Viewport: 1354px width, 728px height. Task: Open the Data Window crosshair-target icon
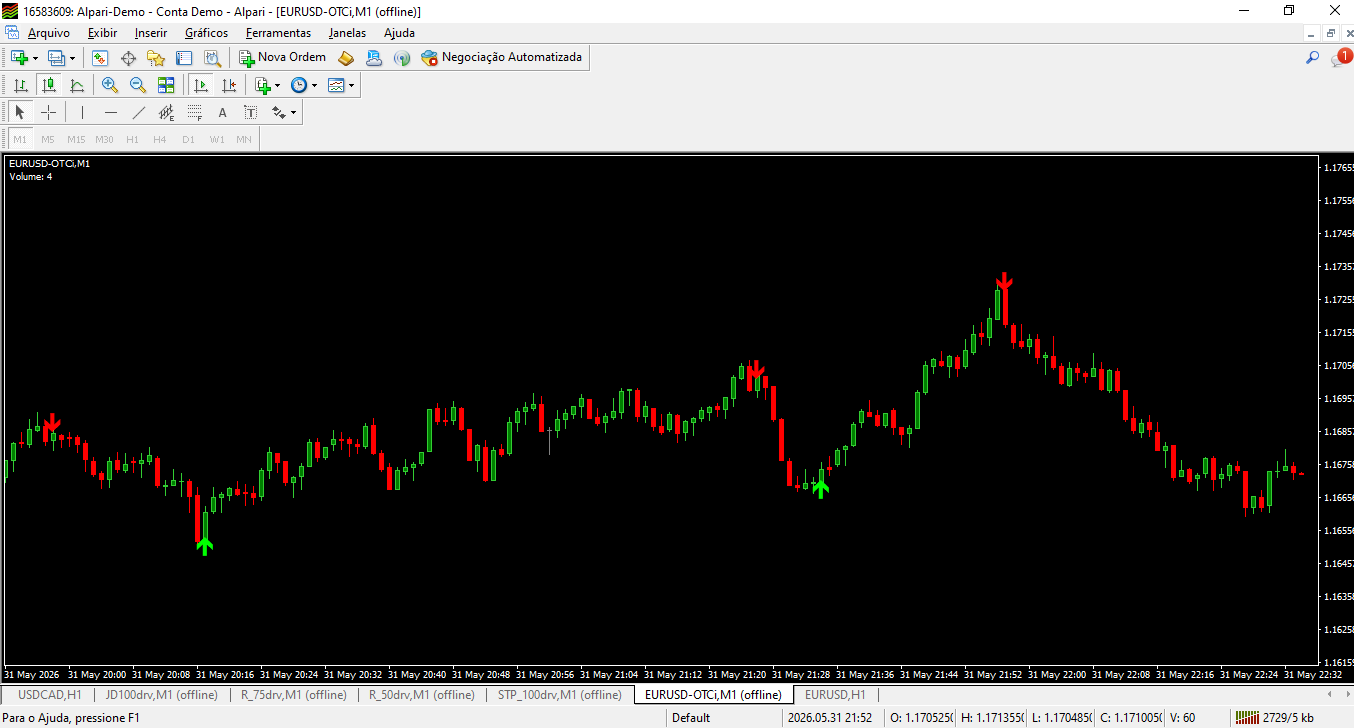click(128, 58)
